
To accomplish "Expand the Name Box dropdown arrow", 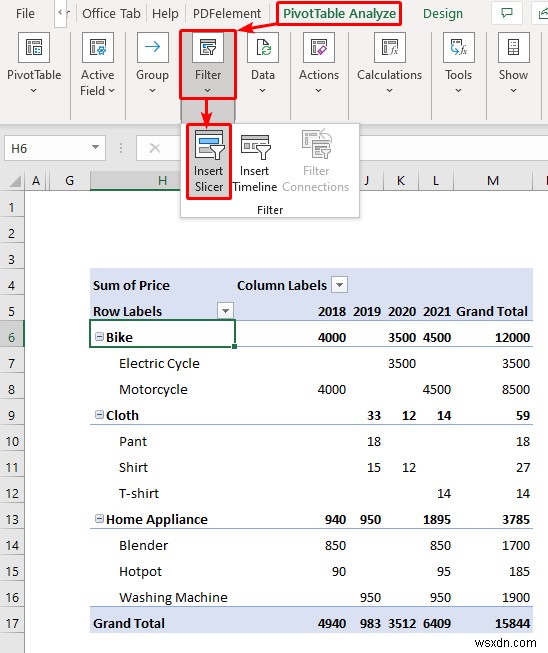I will 95,147.
